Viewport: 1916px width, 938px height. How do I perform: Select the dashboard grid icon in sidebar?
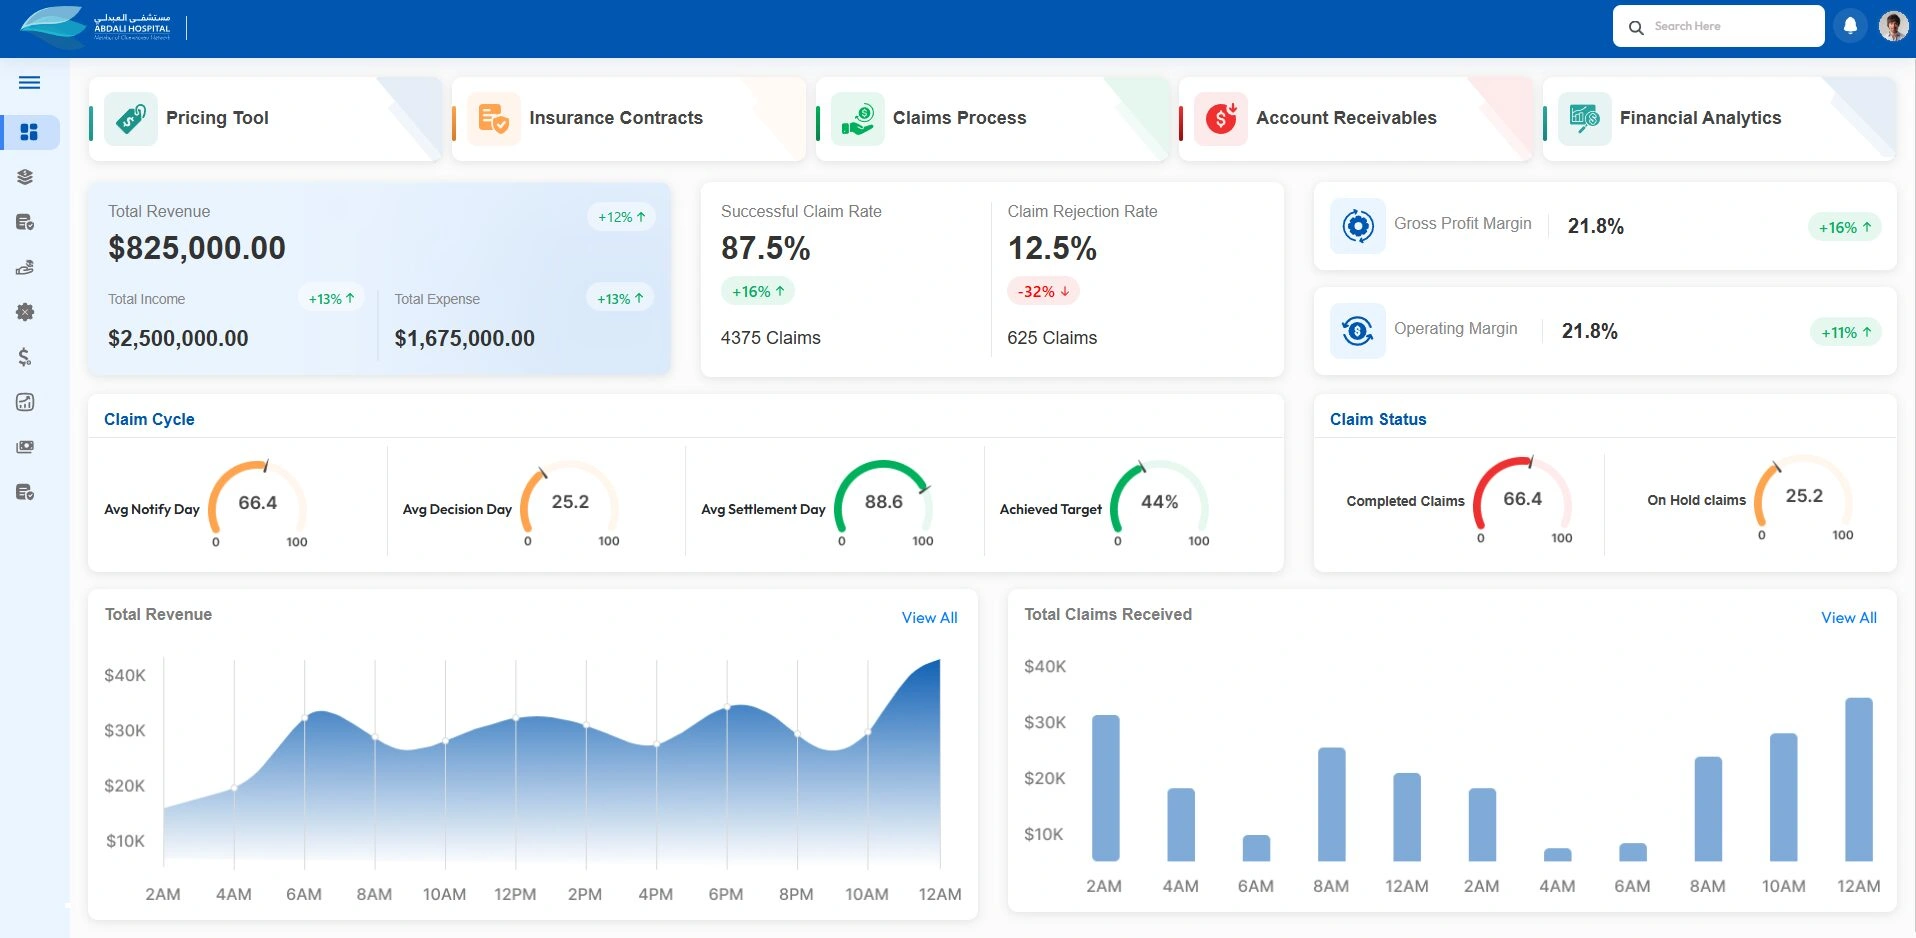[x=29, y=132]
